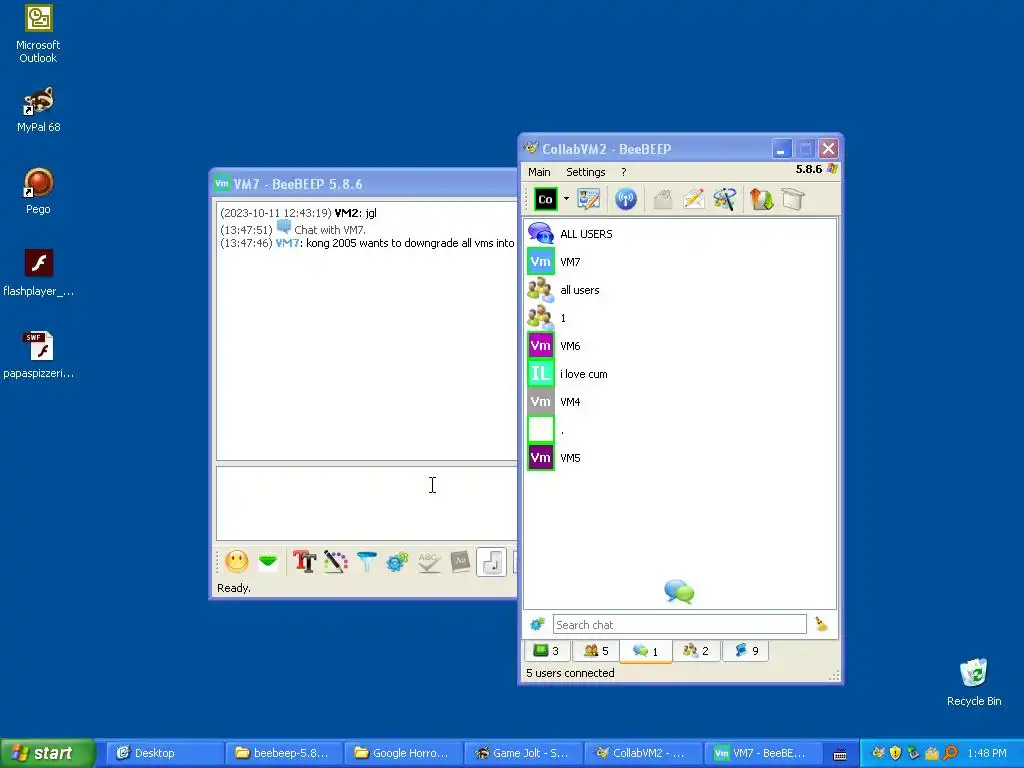Switch to the beebeep-5.8 folder taskbar button

coord(283,753)
